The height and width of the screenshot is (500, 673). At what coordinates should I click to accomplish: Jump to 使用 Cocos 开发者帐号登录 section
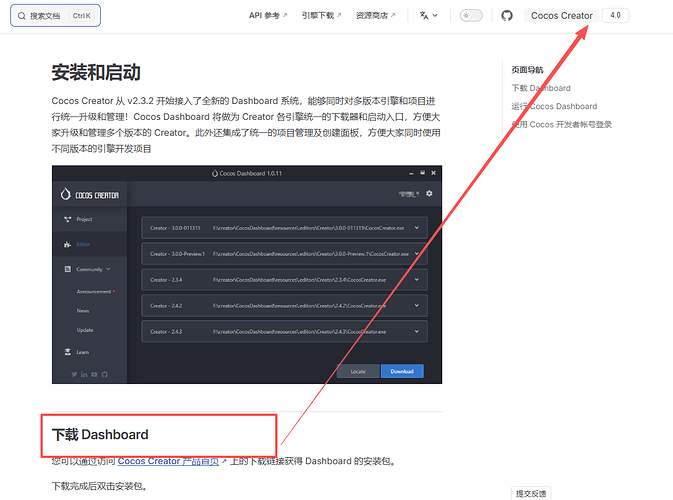(561, 124)
